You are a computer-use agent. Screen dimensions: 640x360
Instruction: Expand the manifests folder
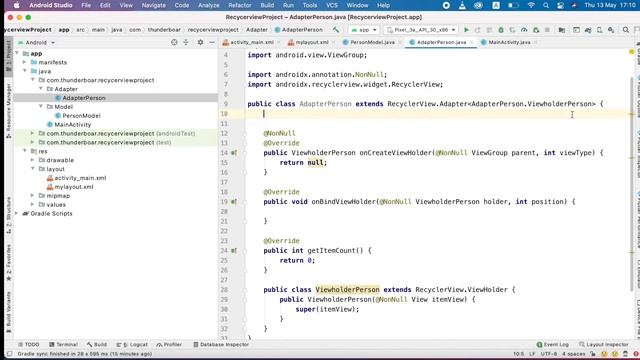[x=24, y=62]
